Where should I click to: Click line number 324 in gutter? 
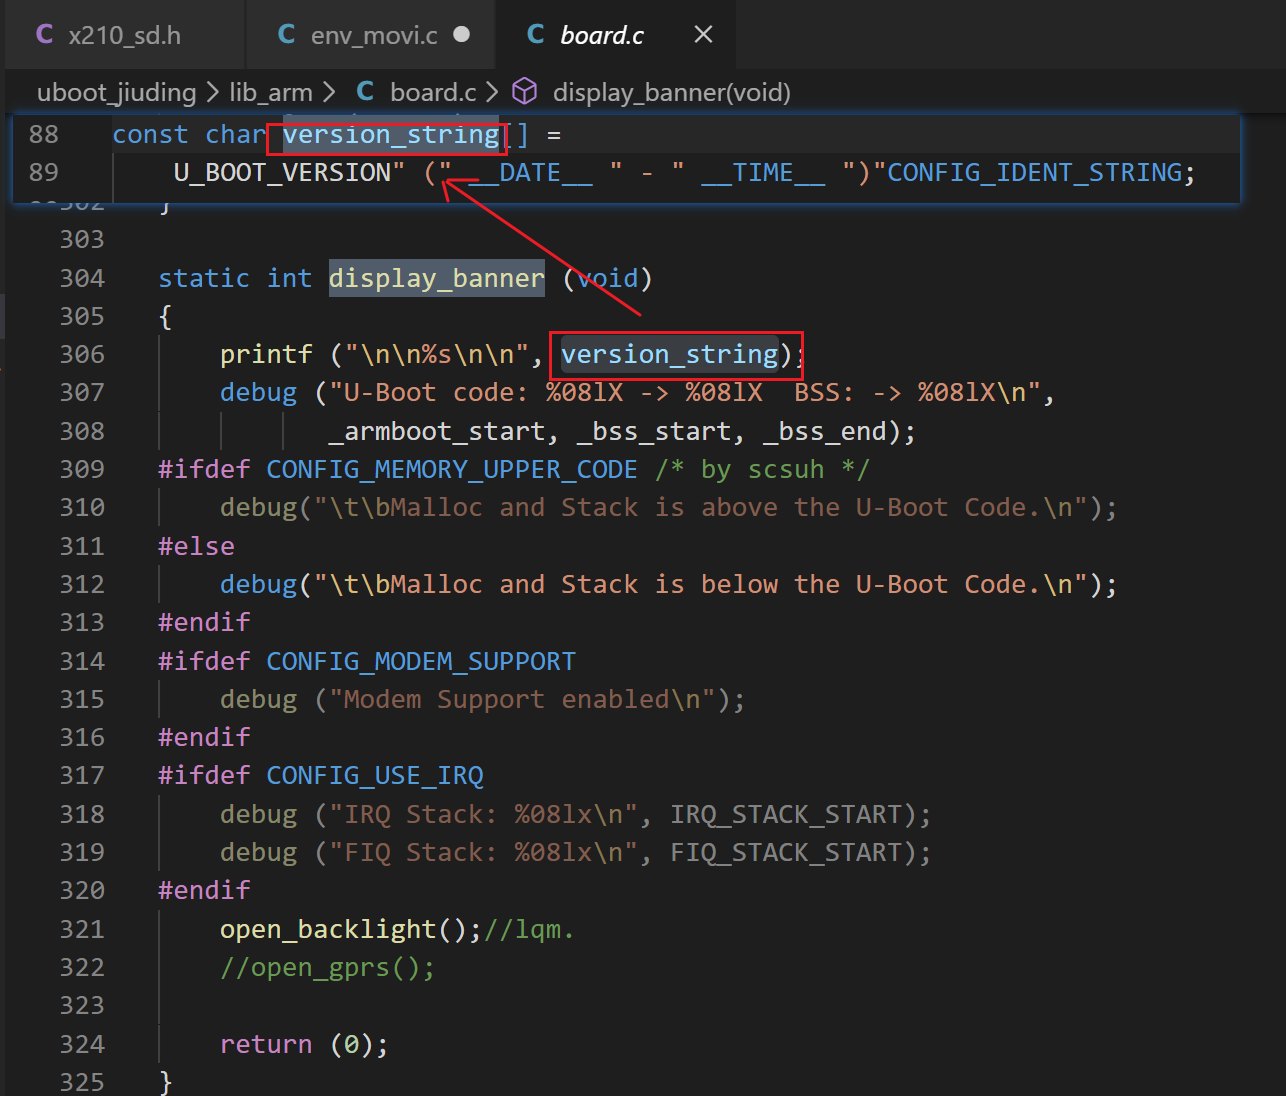pos(82,1044)
